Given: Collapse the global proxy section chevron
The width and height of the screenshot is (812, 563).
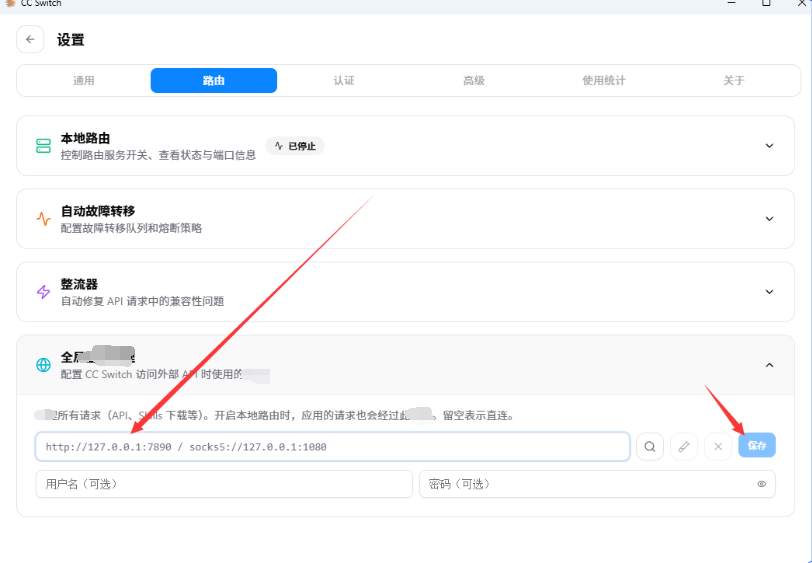Looking at the screenshot, I should click(770, 365).
